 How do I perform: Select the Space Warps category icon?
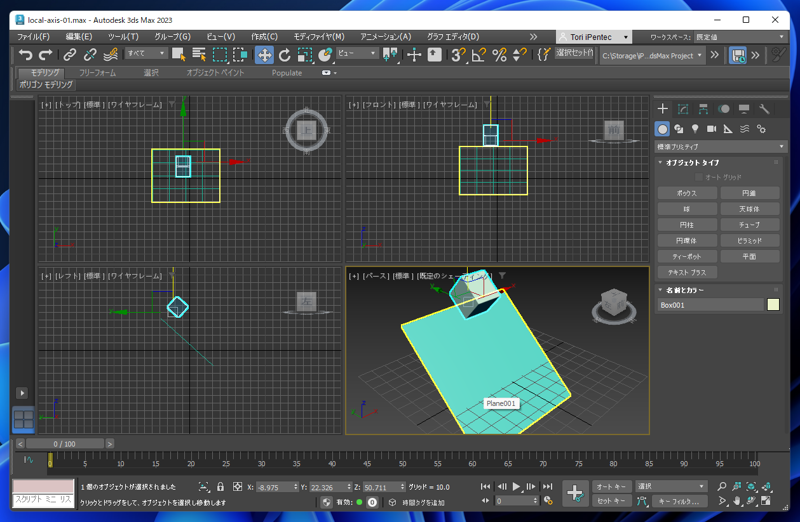(744, 129)
